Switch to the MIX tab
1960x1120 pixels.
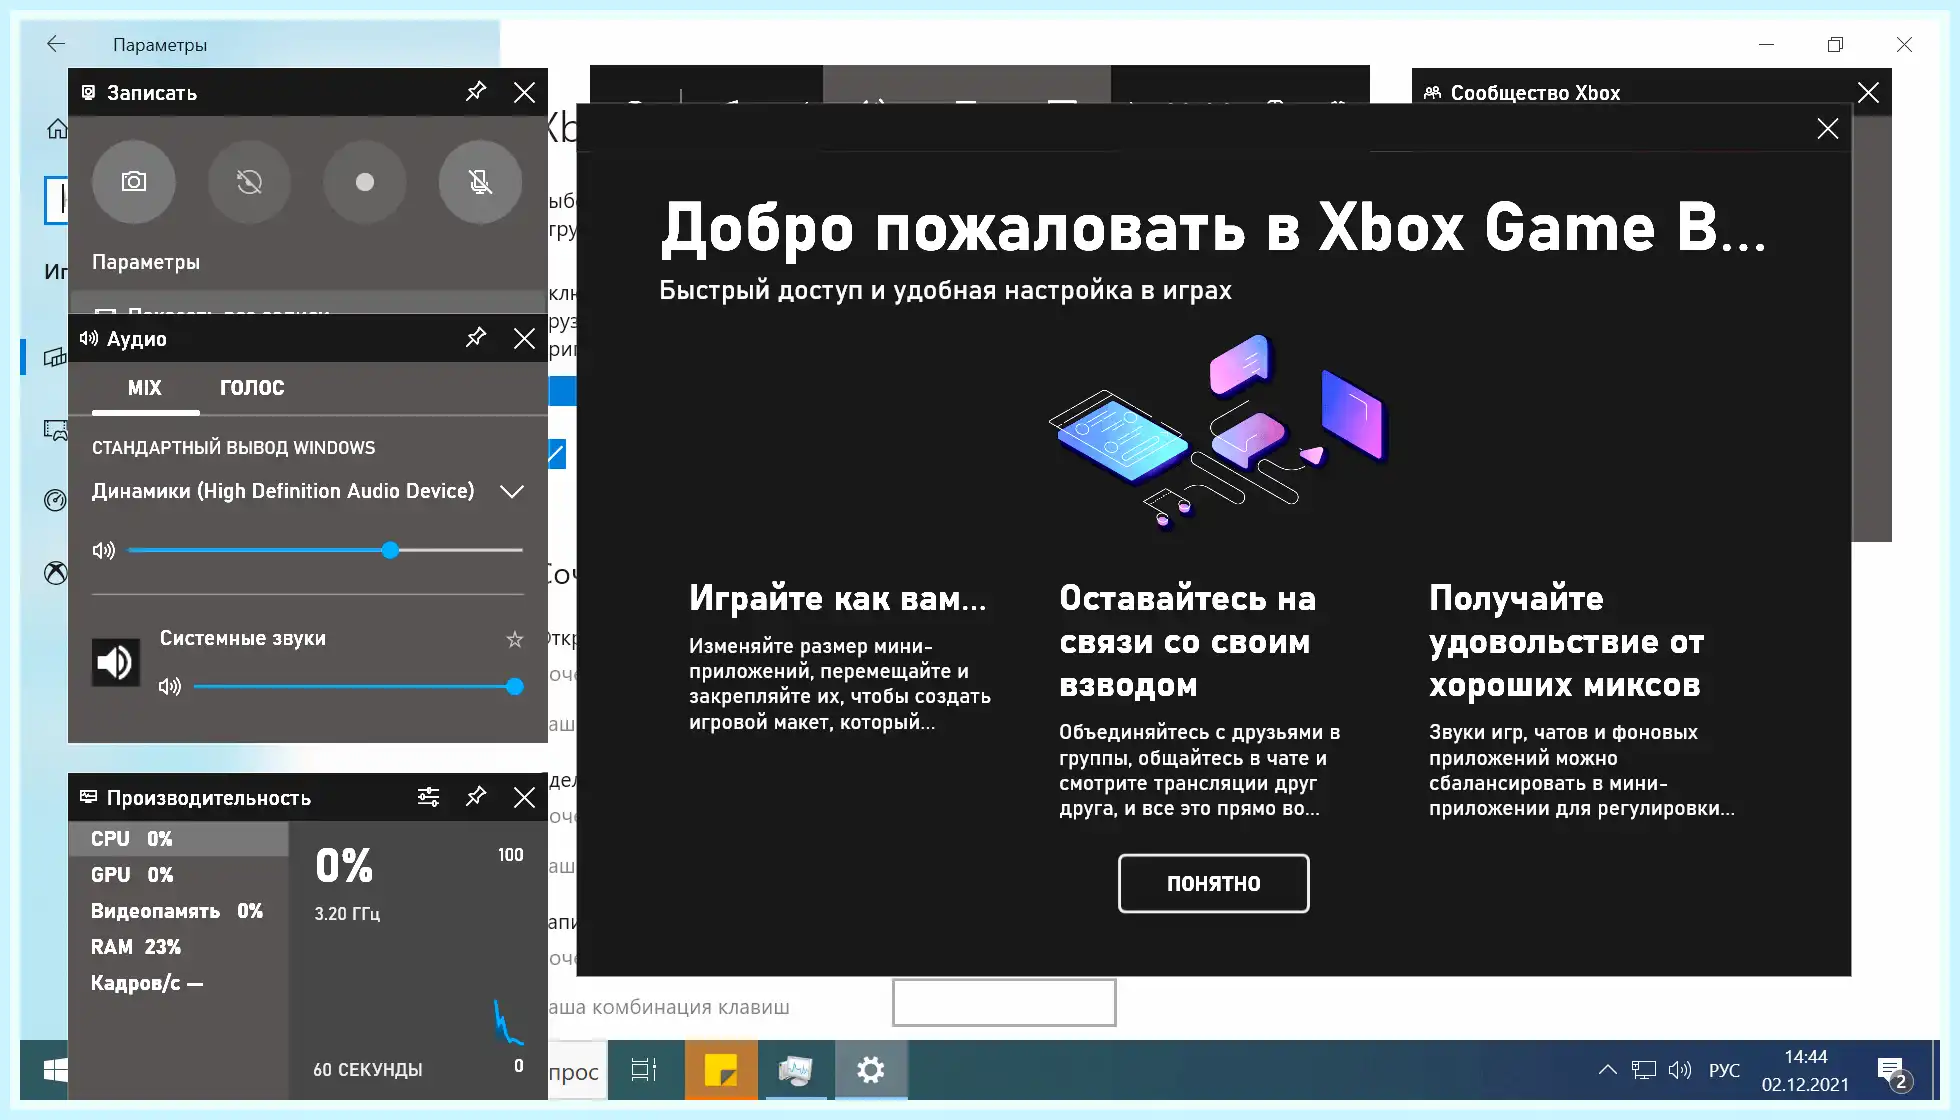(x=145, y=388)
